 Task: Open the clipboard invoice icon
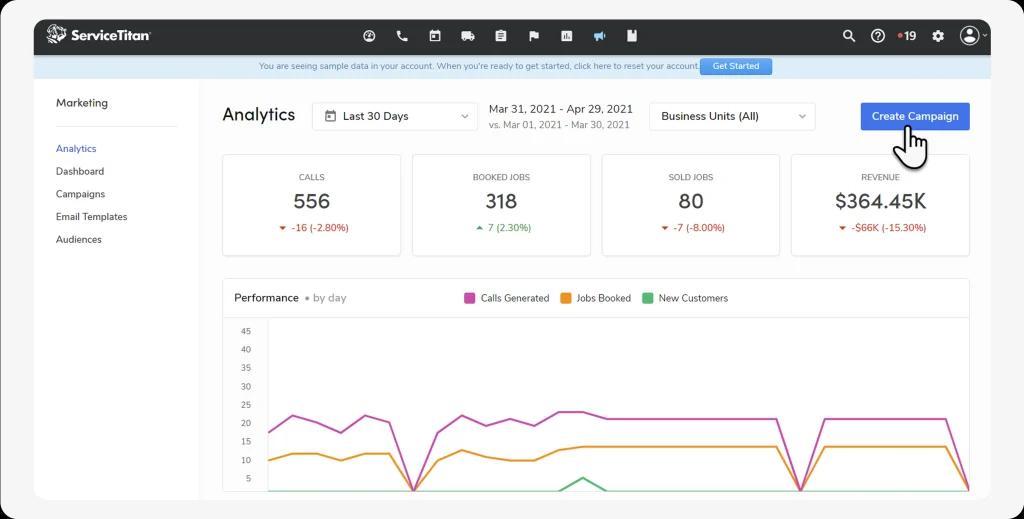(x=501, y=36)
